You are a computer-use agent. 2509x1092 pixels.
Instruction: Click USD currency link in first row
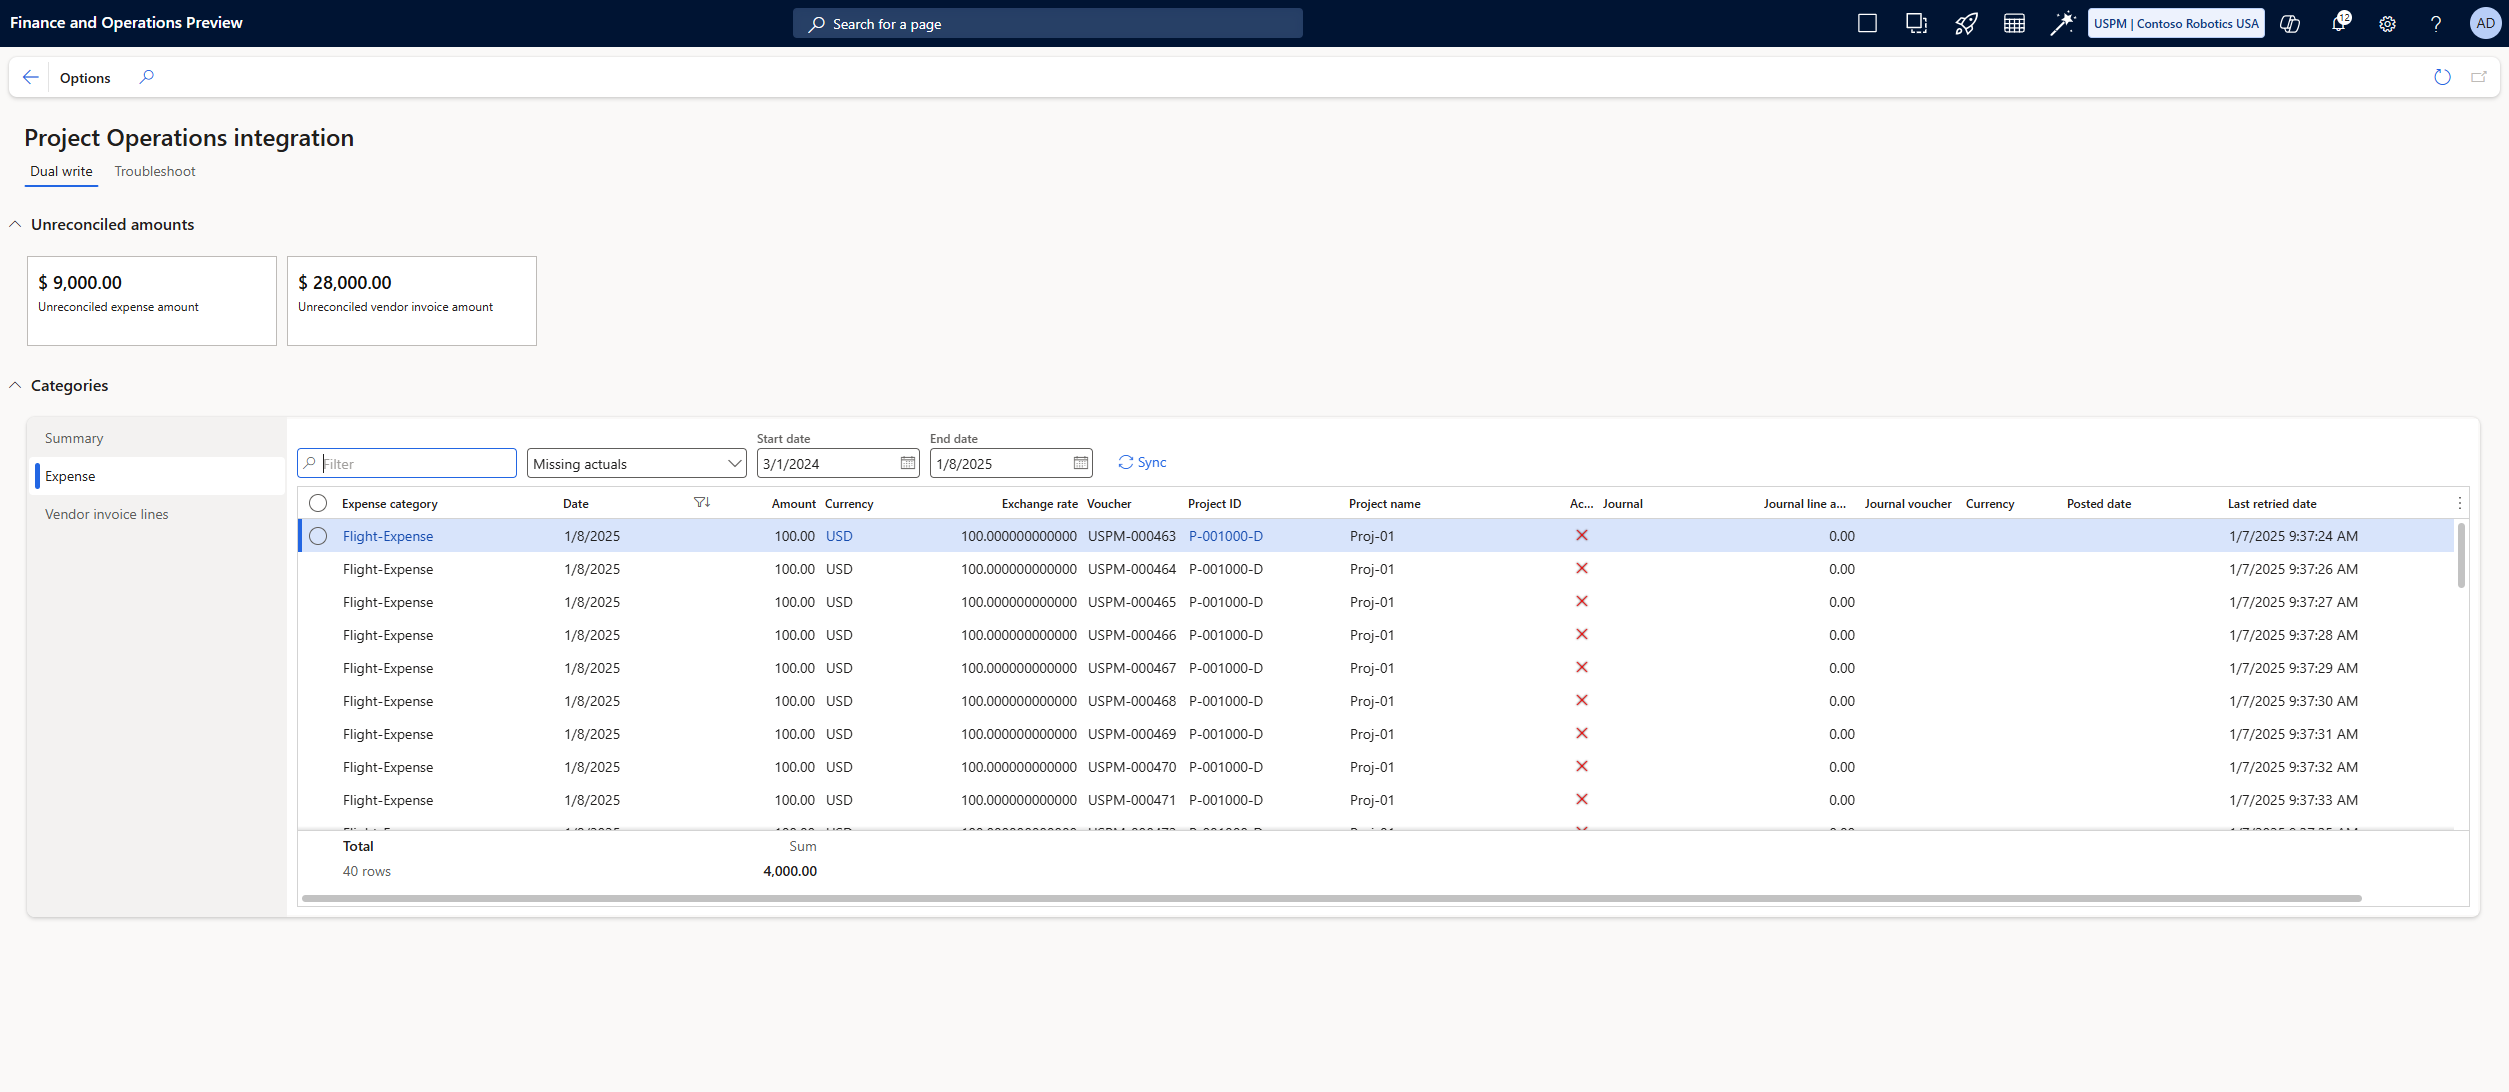[x=839, y=536]
